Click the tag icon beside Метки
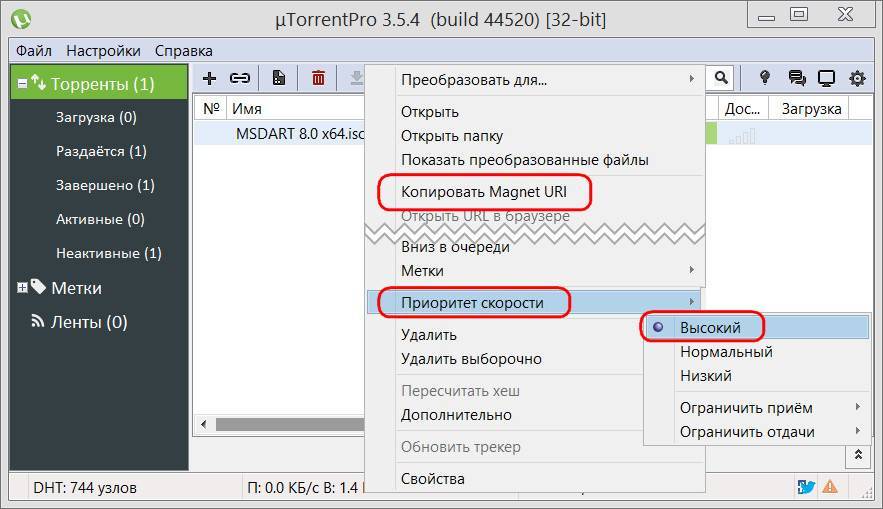 pos(38,287)
